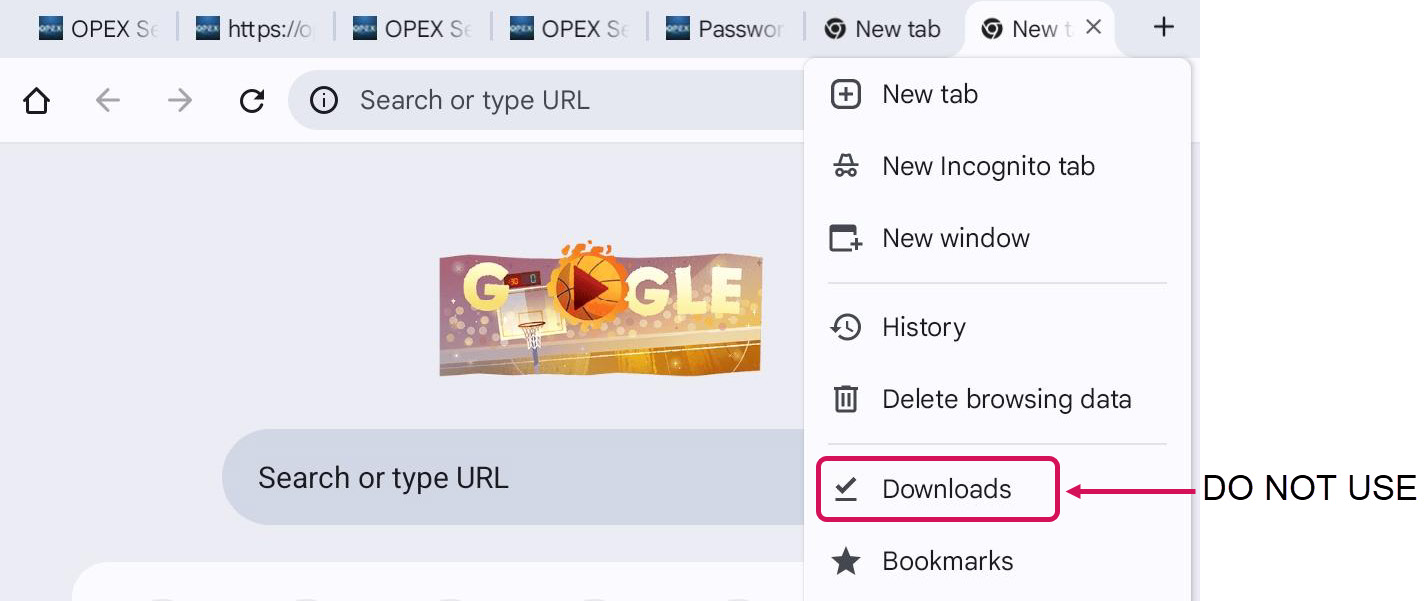Click the History clock icon

[x=846, y=327]
